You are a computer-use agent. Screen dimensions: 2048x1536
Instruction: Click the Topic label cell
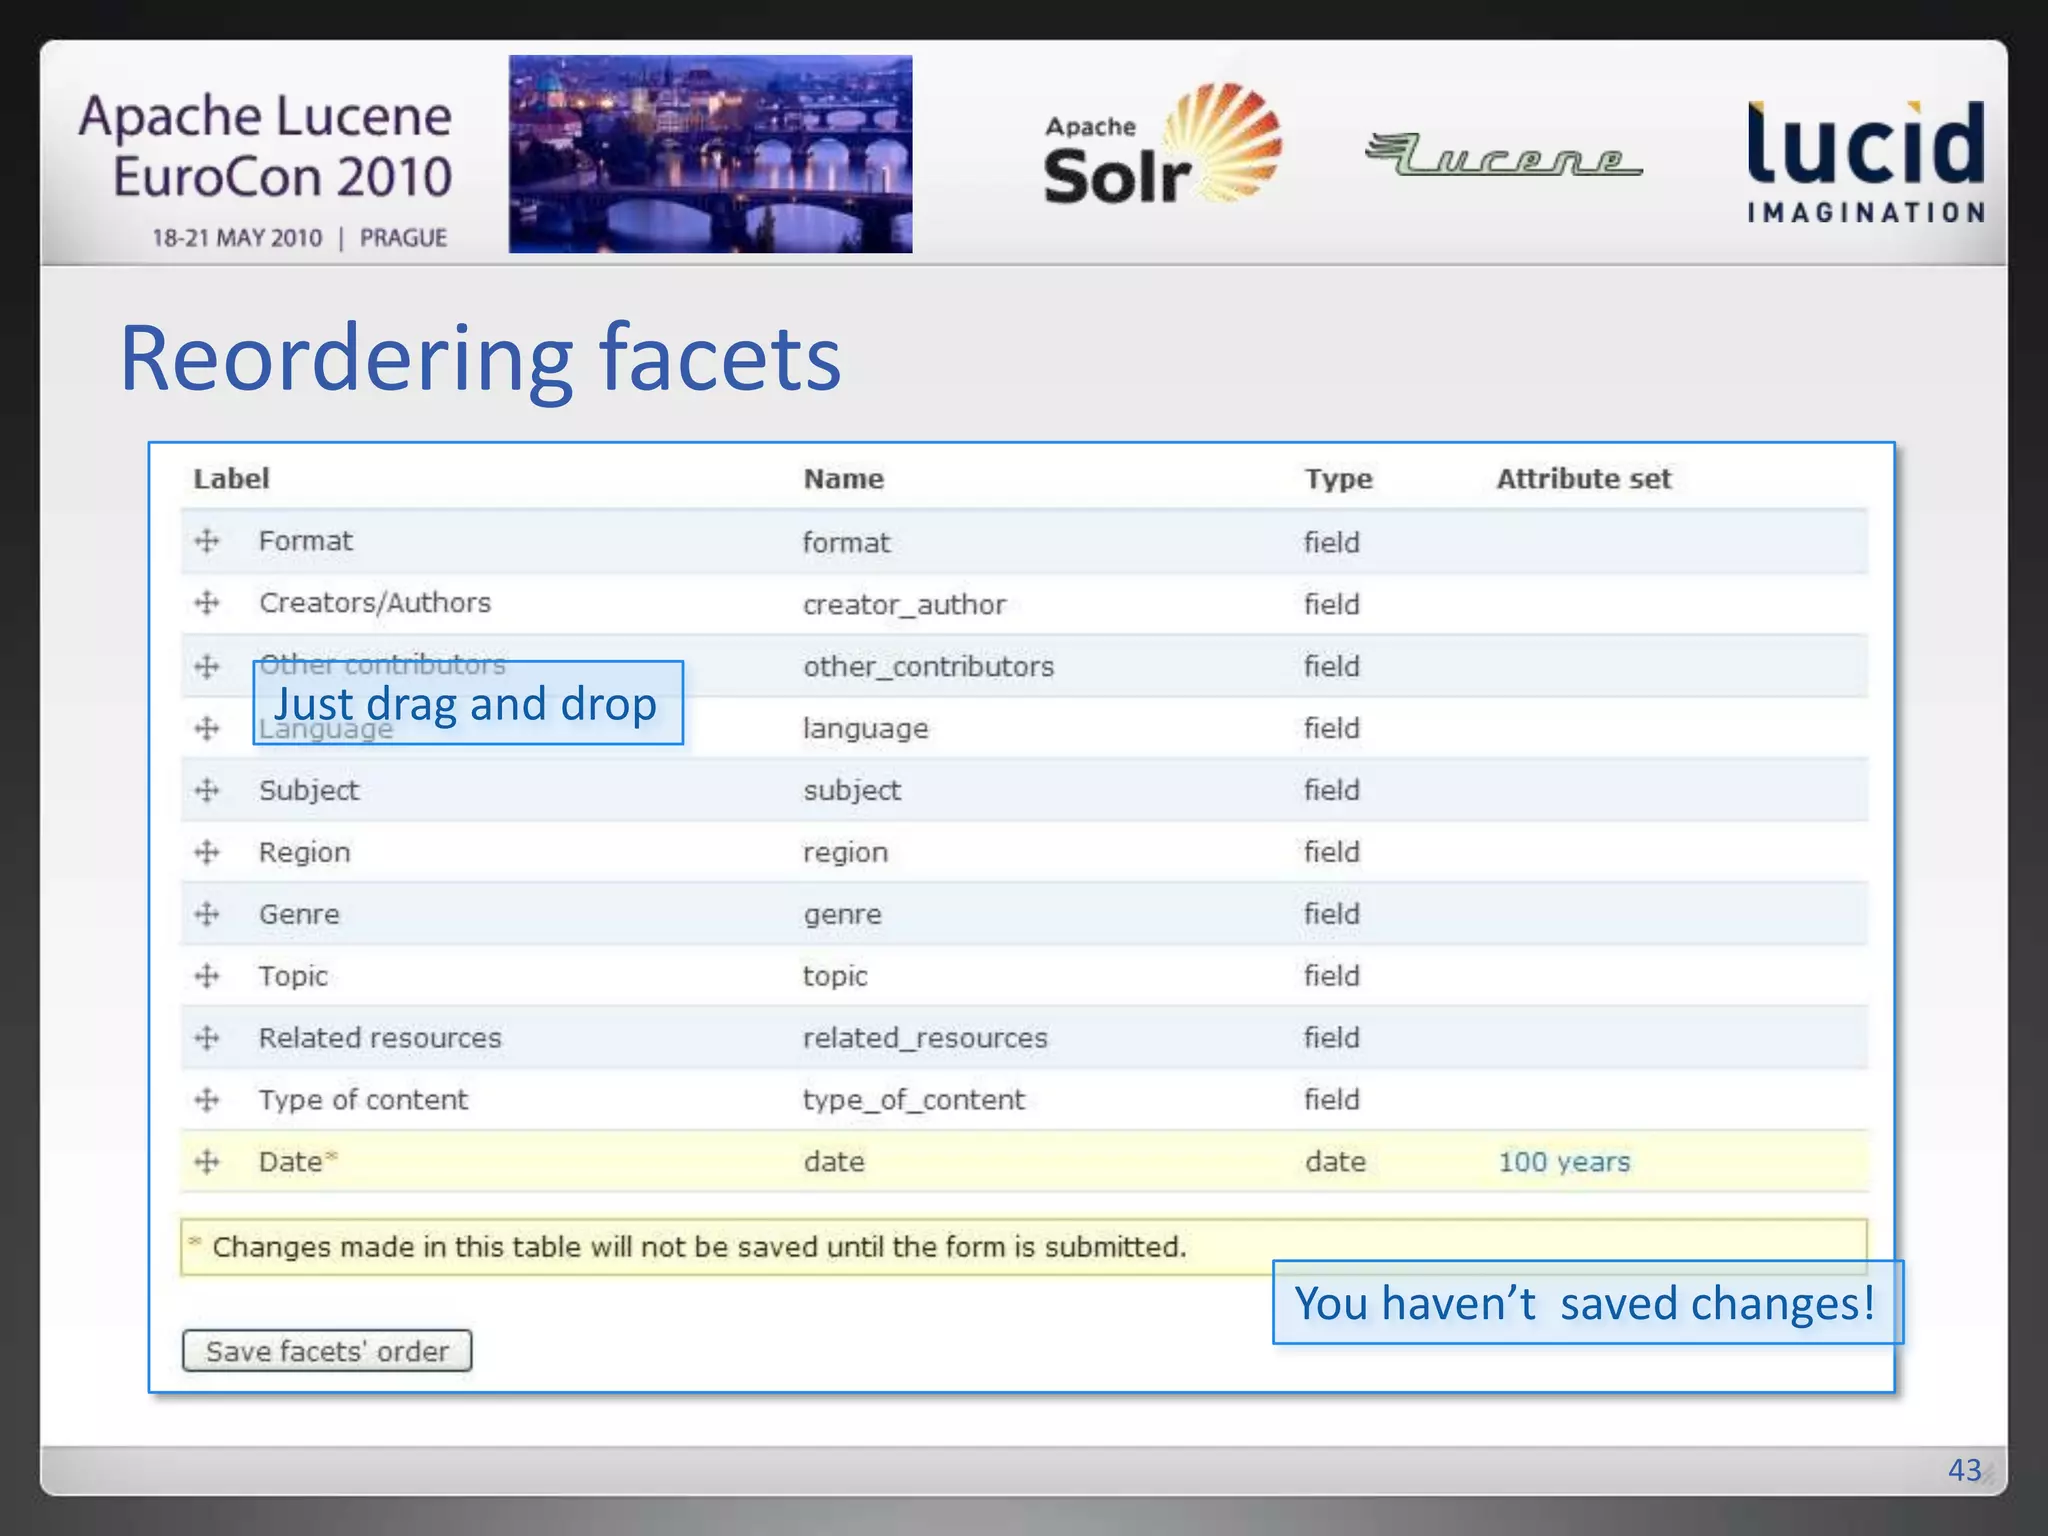pos(293,977)
